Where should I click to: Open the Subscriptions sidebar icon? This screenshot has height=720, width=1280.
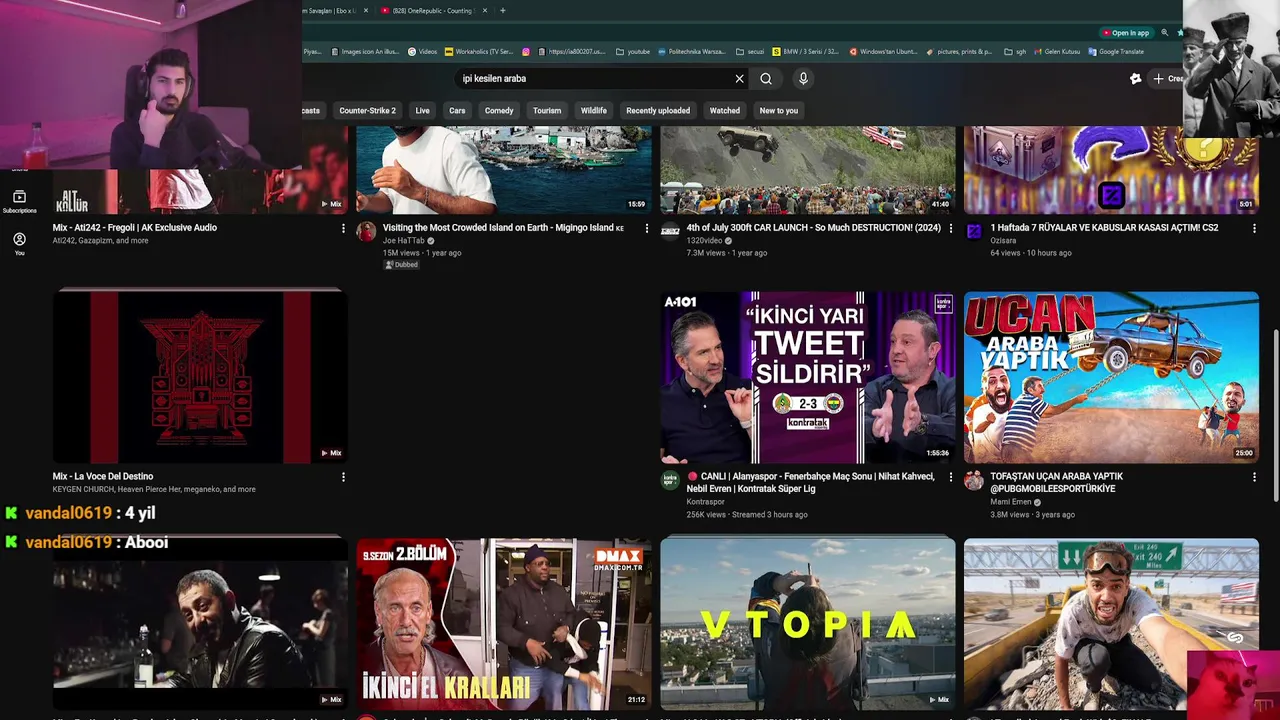pos(19,201)
